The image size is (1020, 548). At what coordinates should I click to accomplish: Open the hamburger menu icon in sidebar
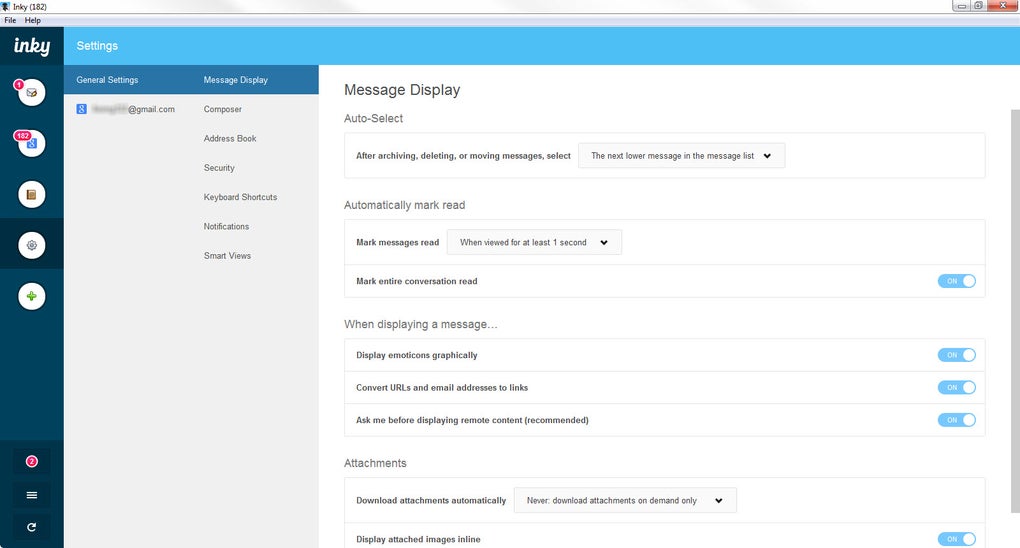[x=32, y=495]
